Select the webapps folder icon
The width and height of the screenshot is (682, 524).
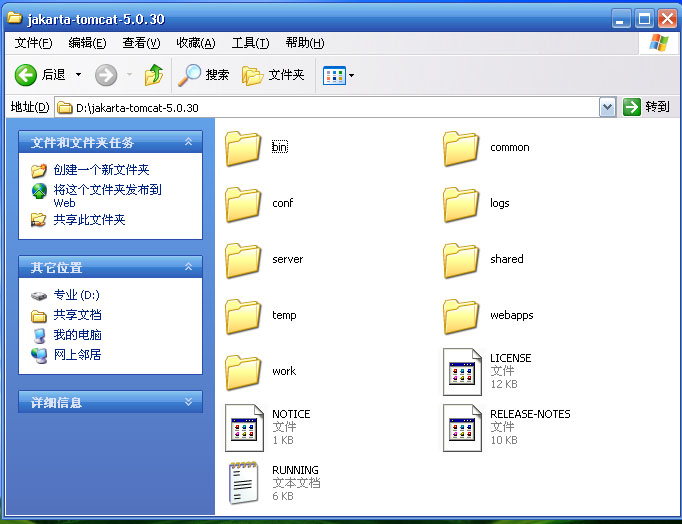(461, 316)
